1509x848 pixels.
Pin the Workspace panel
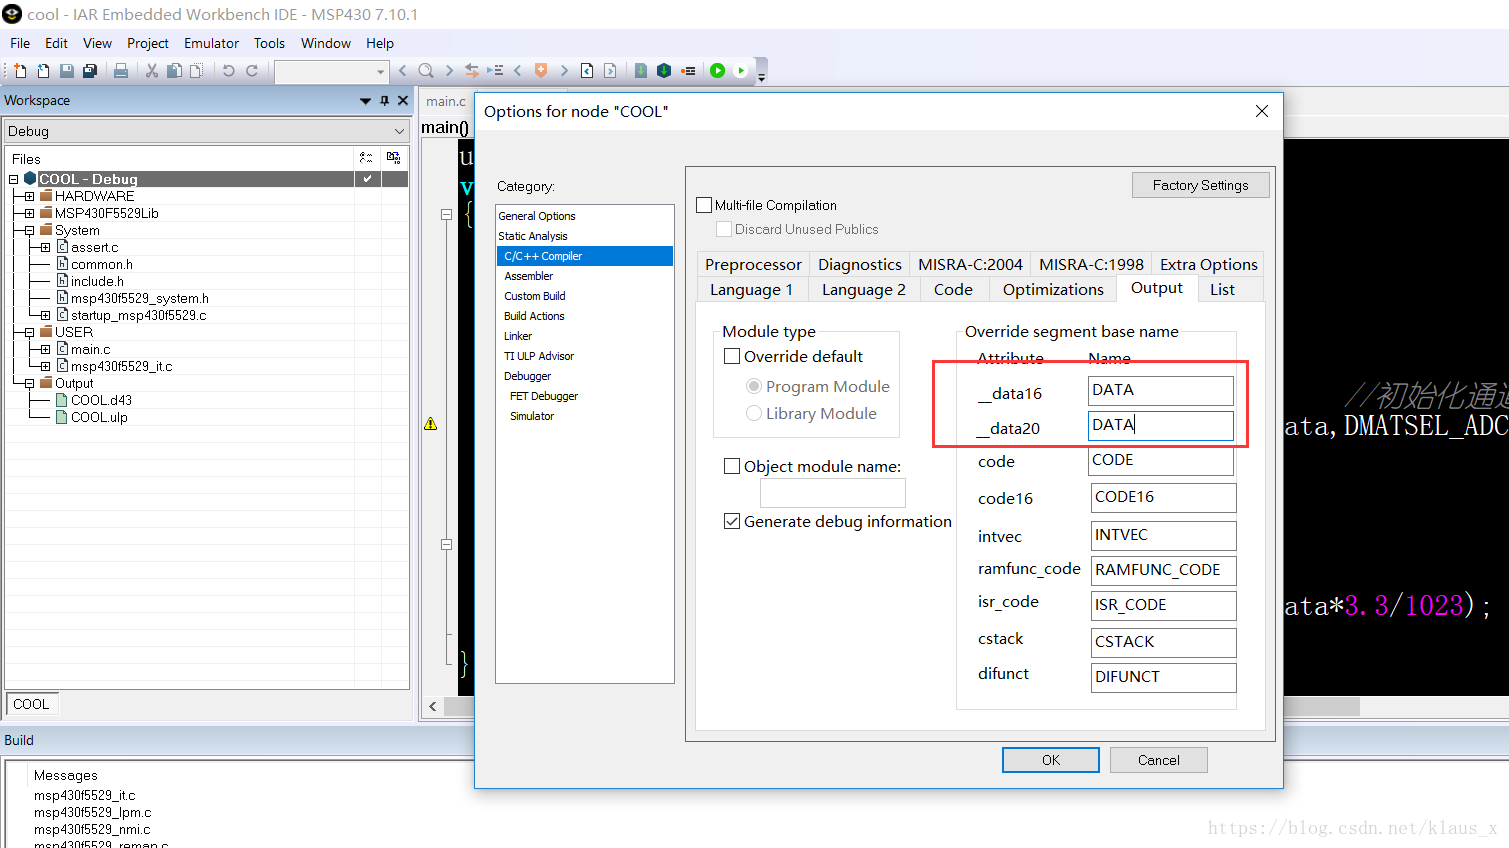coord(384,101)
